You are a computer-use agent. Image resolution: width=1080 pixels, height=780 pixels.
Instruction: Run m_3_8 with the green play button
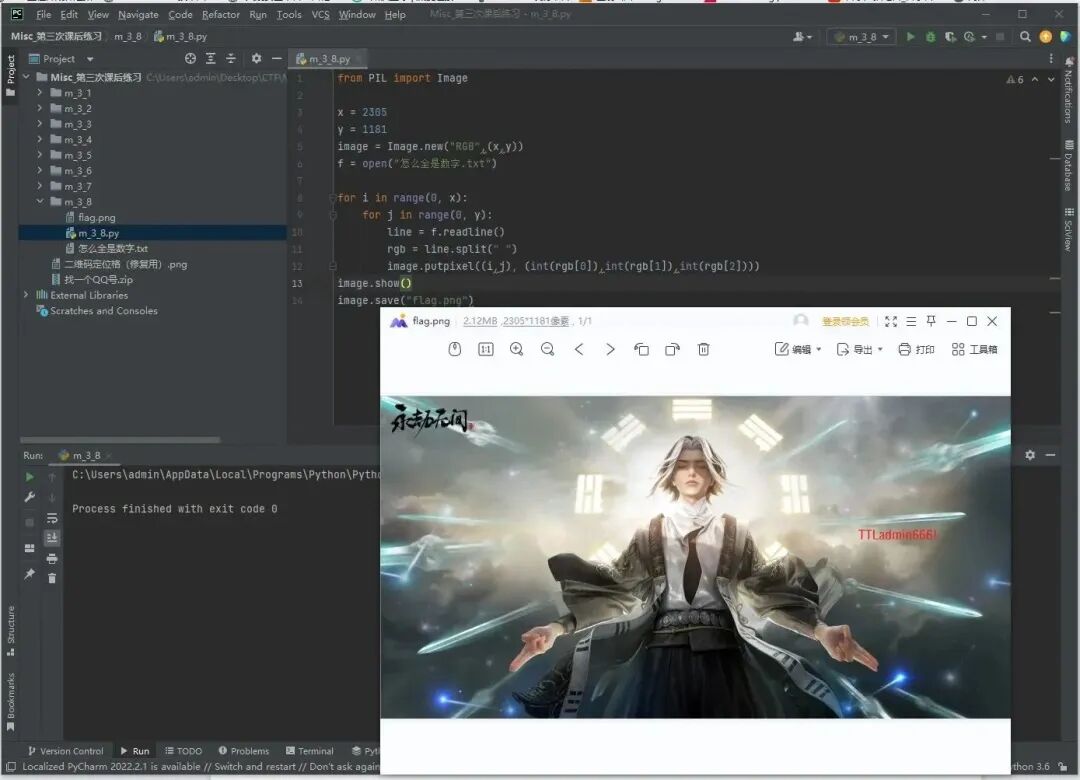tap(911, 37)
